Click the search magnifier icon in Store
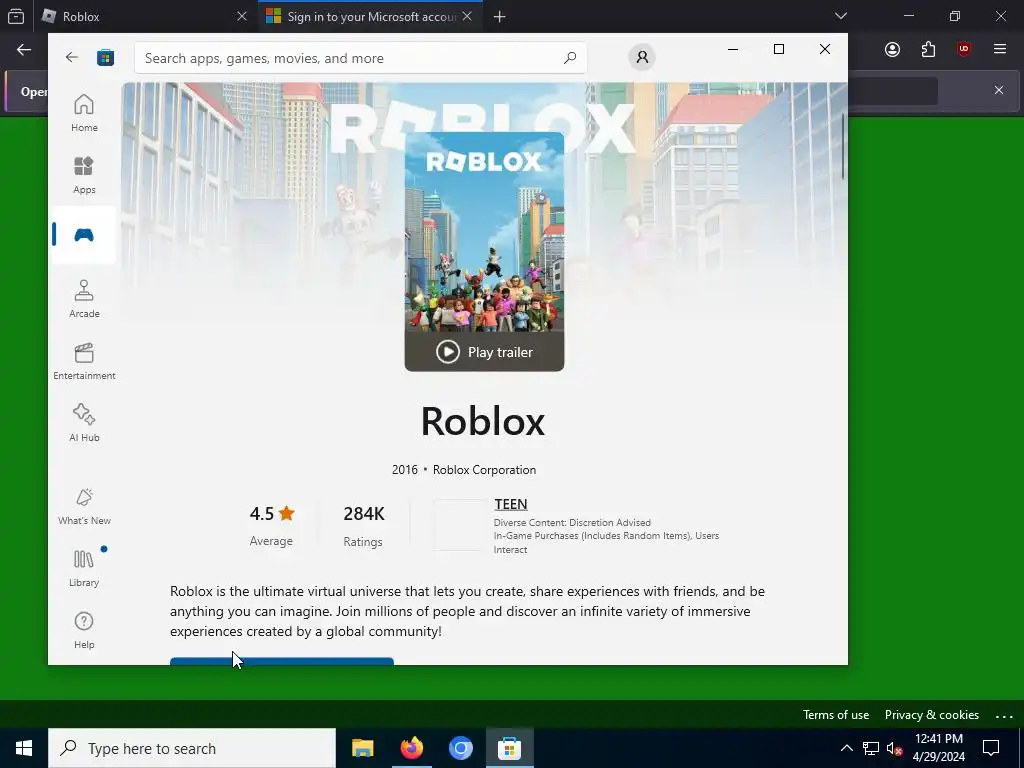Viewport: 1024px width, 768px height. click(569, 57)
